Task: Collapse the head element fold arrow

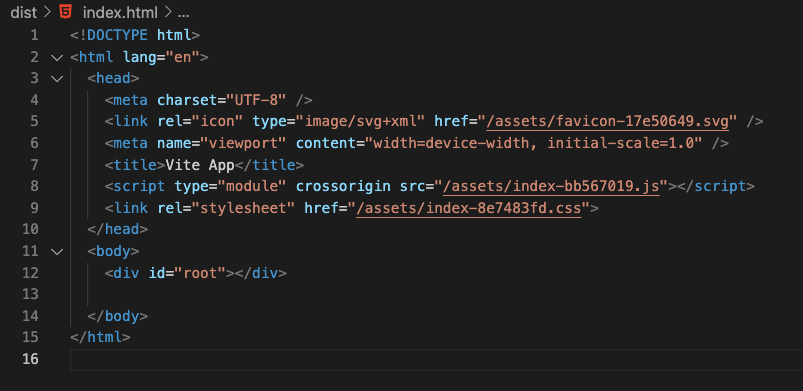Action: (57, 79)
